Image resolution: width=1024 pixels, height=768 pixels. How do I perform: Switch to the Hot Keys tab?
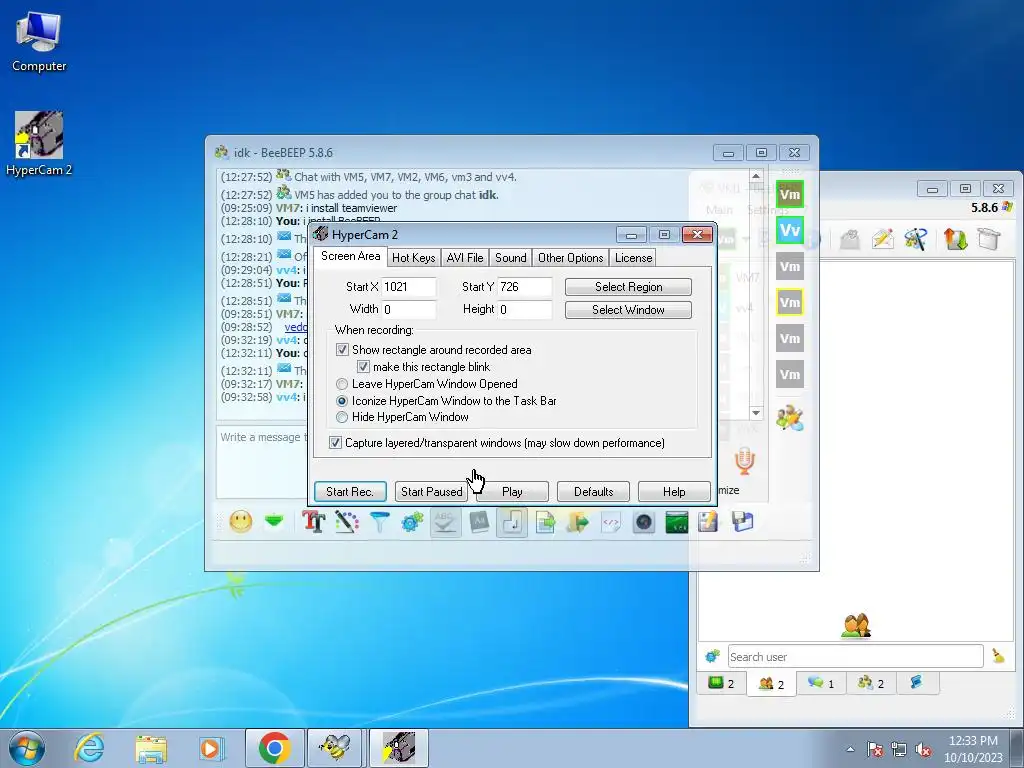coord(413,257)
